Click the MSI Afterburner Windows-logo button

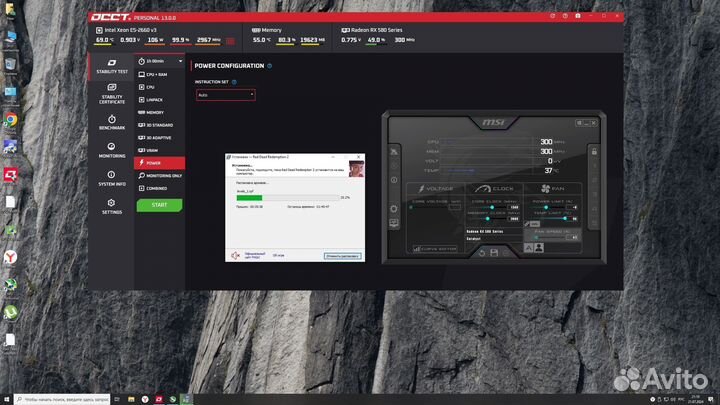coord(579,123)
